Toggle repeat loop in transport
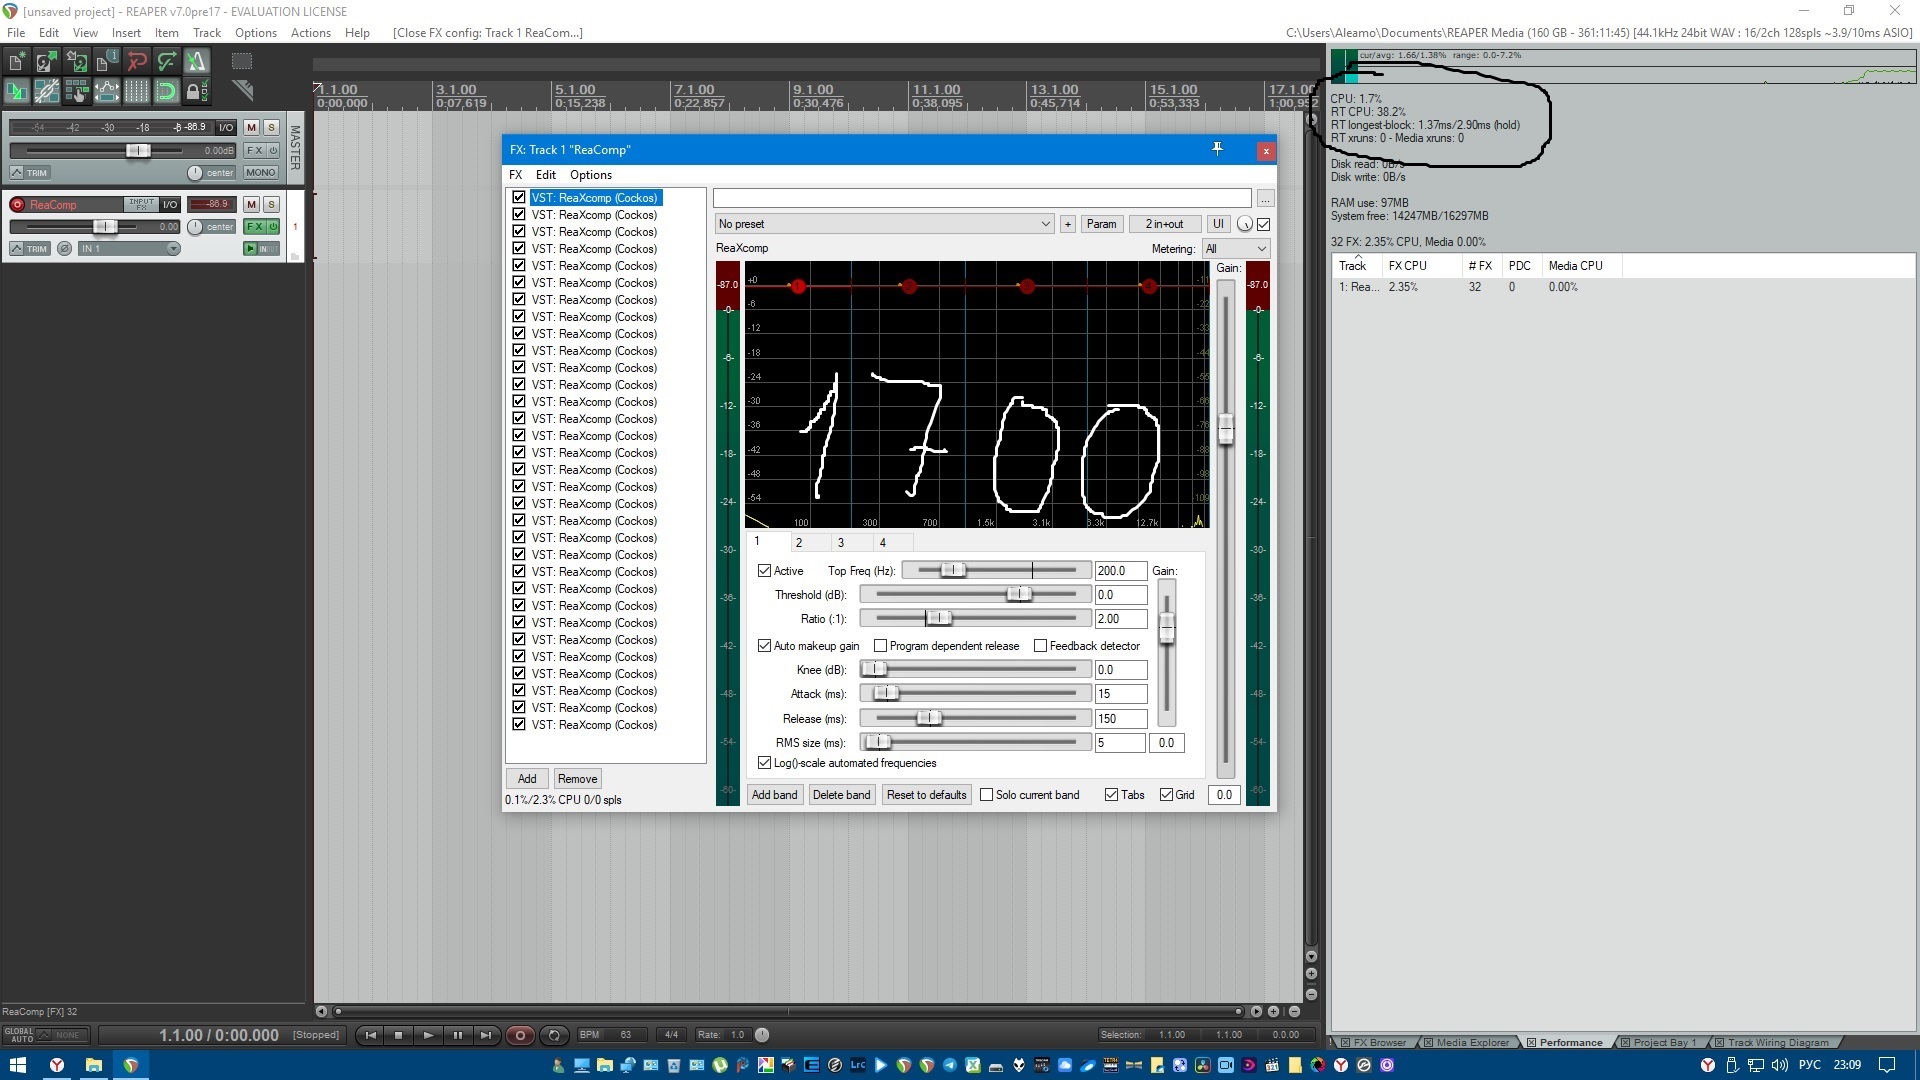This screenshot has height=1080, width=1920. (x=554, y=1035)
